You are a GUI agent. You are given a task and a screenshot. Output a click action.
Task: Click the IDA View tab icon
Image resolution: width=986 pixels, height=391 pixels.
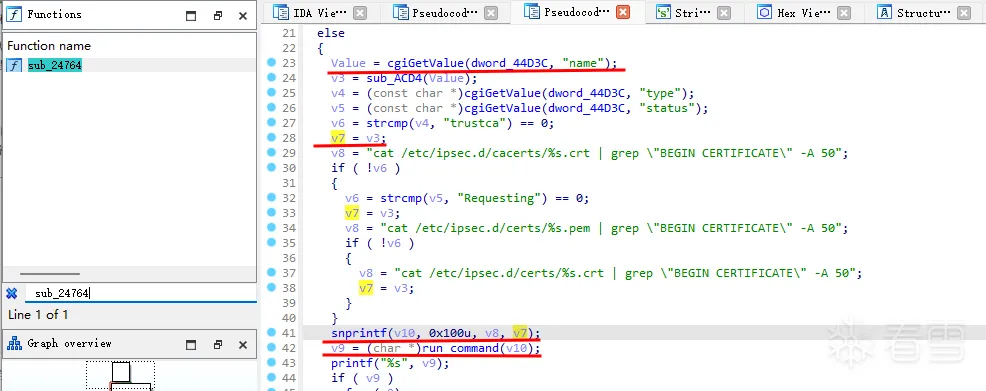pos(282,13)
